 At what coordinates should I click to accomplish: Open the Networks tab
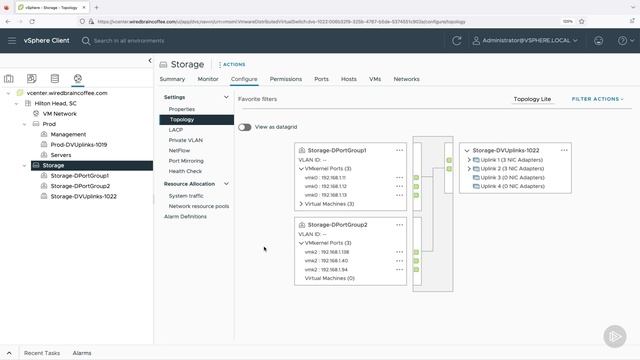[406, 79]
